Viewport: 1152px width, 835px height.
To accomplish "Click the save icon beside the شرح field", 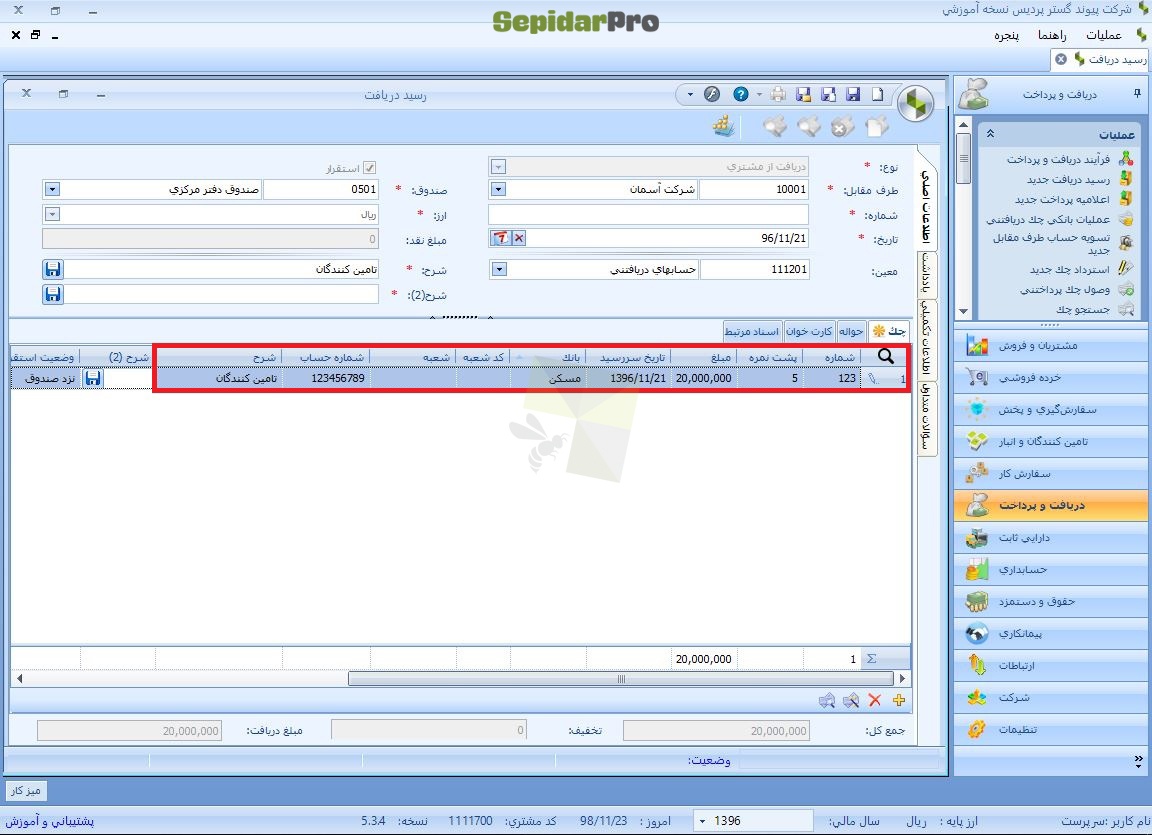I will 53,270.
